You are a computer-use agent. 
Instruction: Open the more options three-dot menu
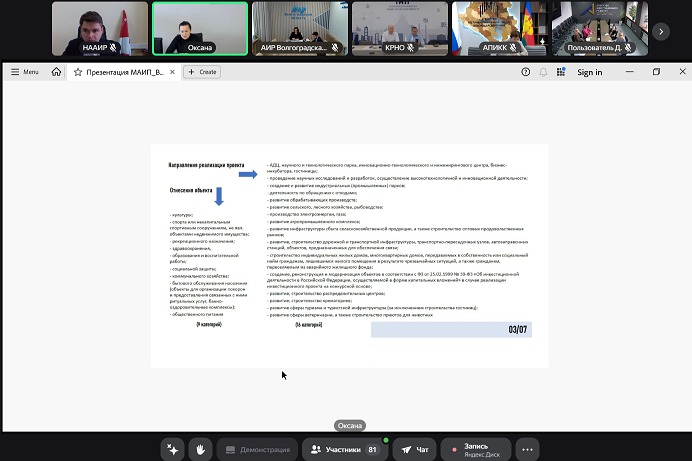pyautogui.click(x=527, y=449)
